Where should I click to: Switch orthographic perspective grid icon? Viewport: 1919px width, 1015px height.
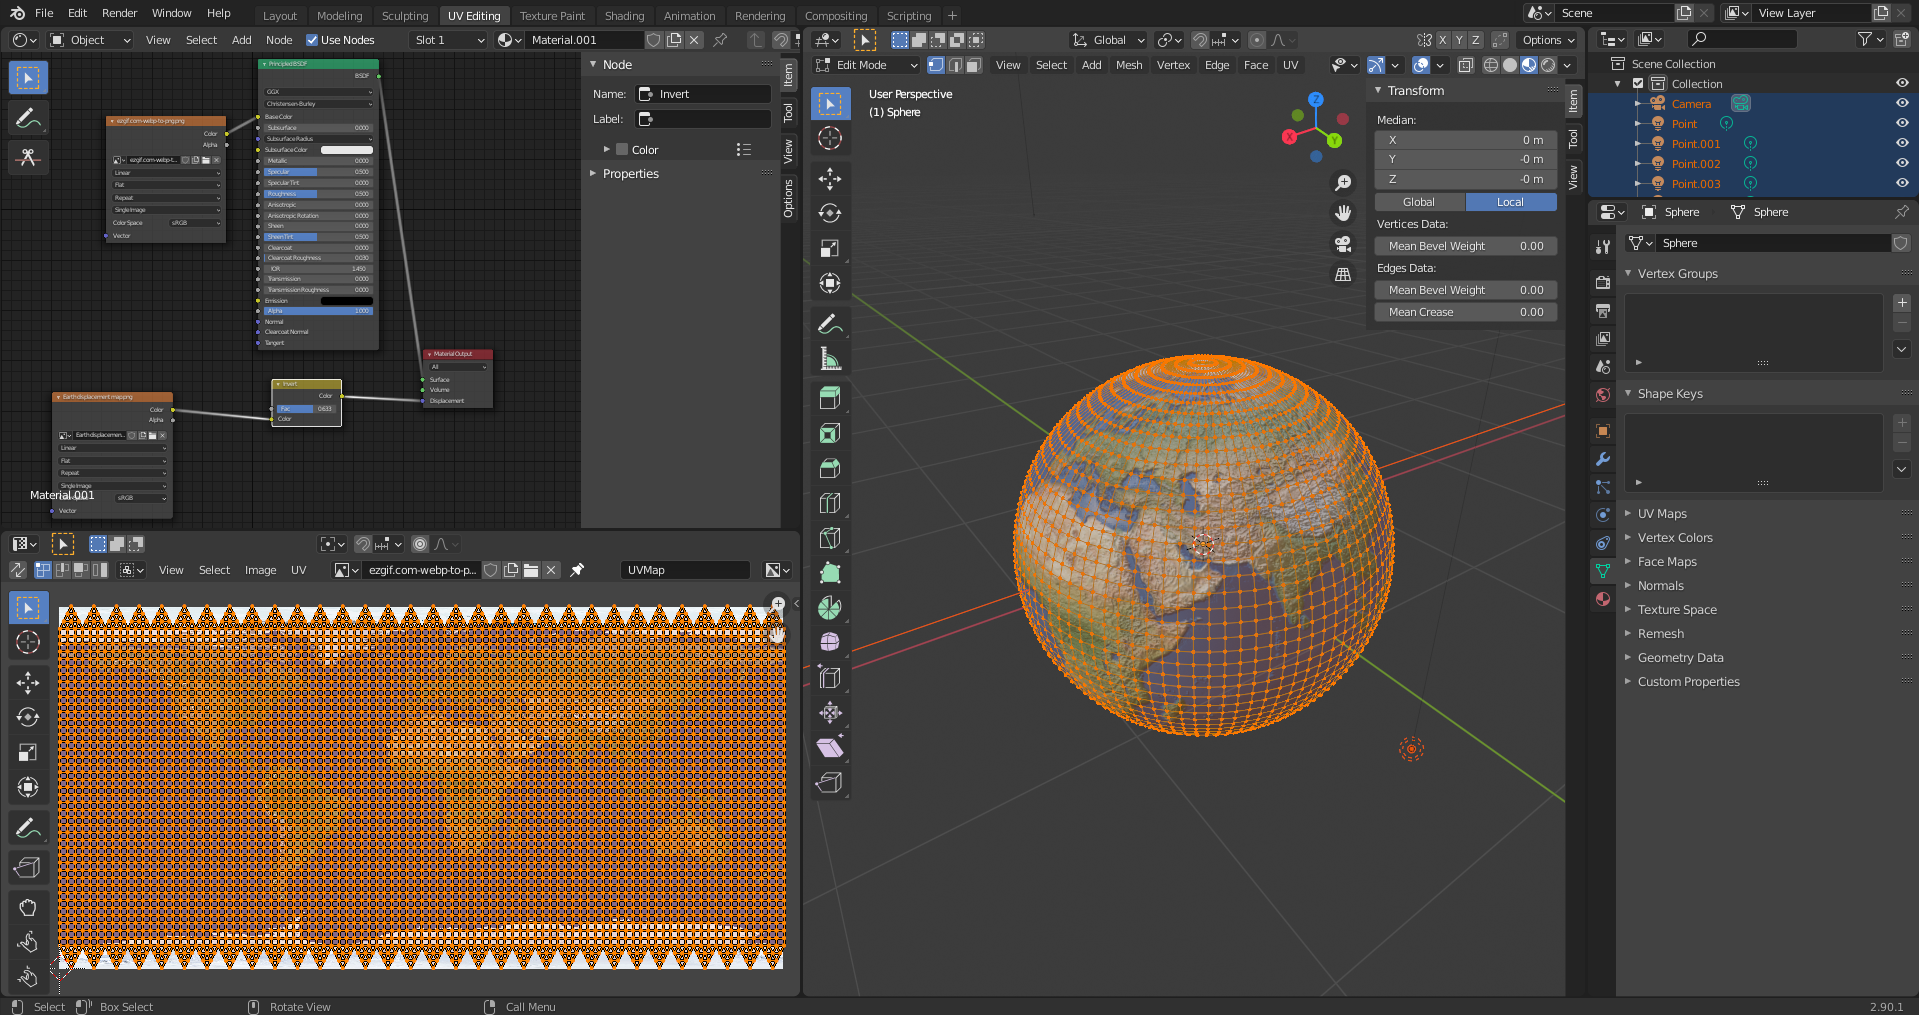pyautogui.click(x=1343, y=274)
